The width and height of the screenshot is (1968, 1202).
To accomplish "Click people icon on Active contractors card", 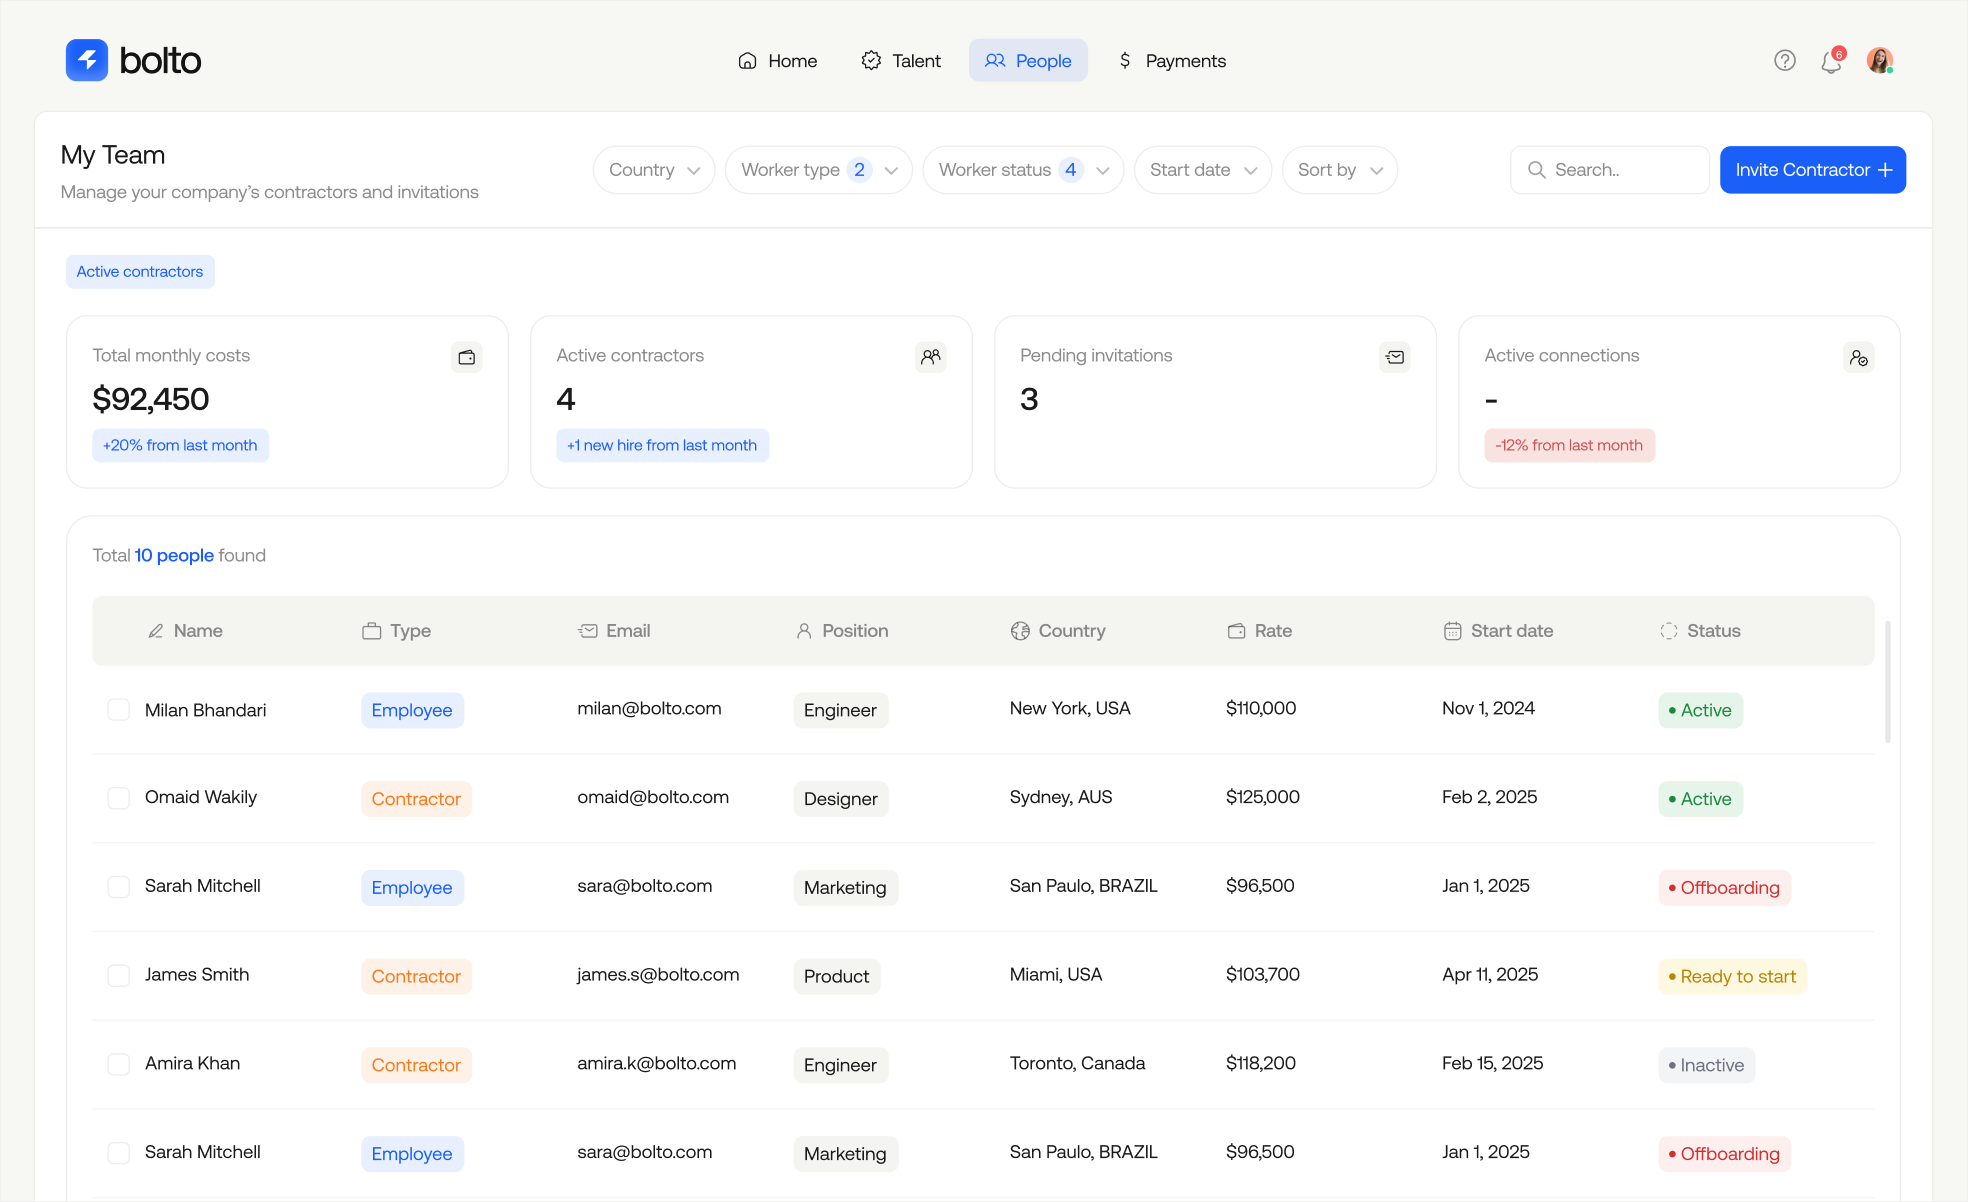I will (930, 357).
